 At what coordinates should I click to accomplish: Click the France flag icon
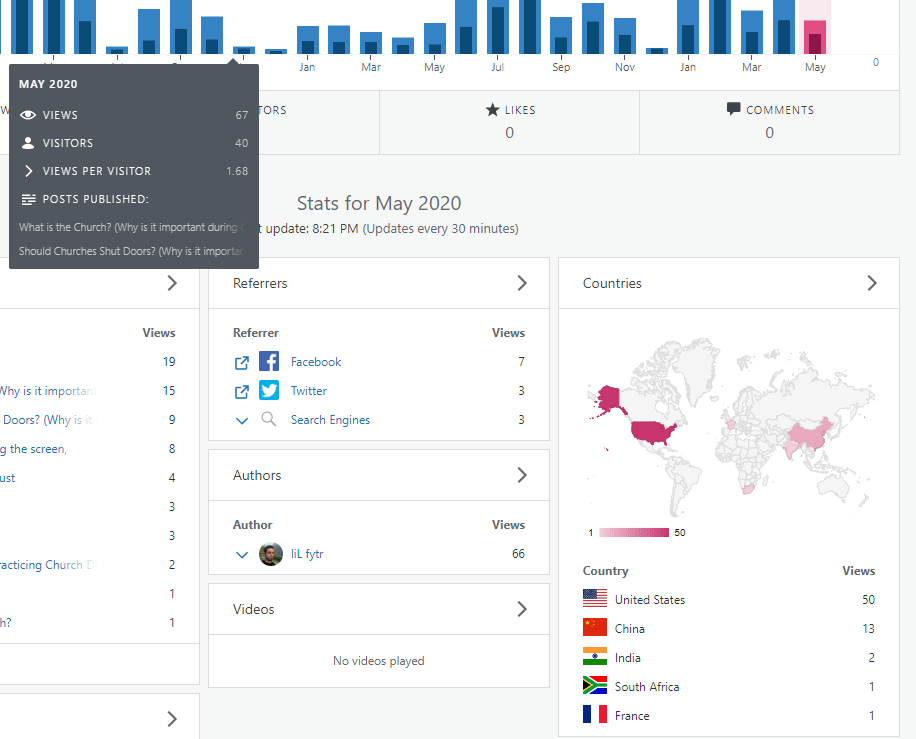[x=595, y=716]
